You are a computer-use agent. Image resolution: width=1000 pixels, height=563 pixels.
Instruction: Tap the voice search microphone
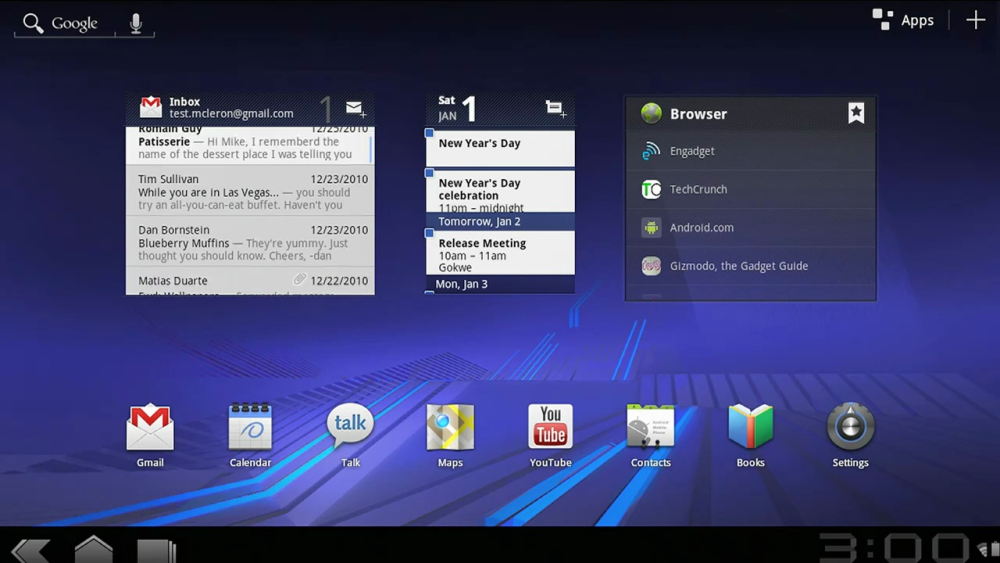(136, 23)
